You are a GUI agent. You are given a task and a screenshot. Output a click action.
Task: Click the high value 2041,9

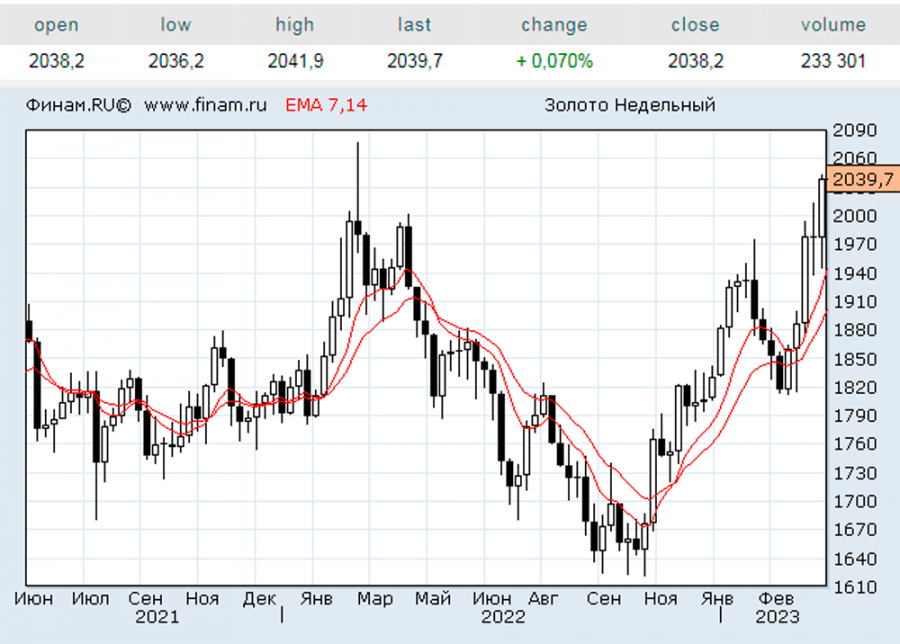point(295,61)
